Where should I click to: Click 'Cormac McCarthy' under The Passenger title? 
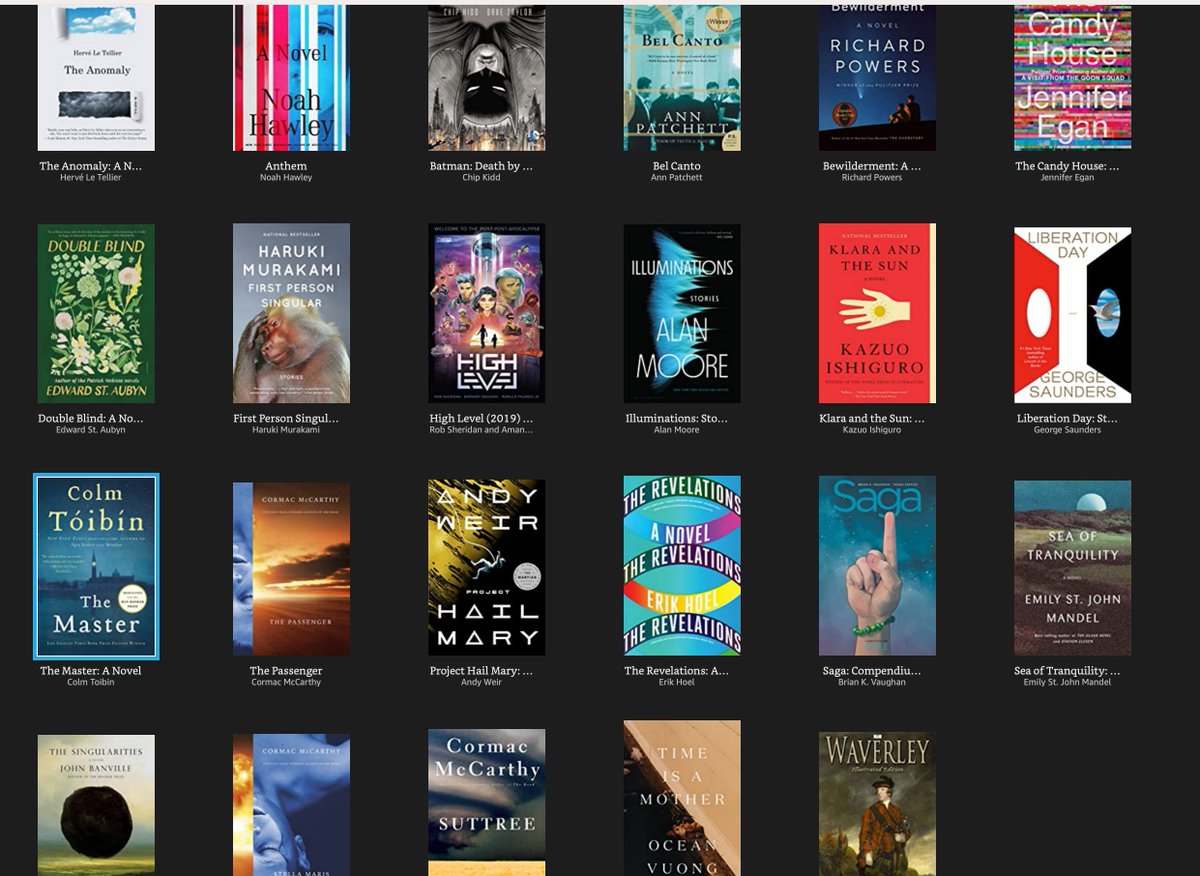click(286, 682)
